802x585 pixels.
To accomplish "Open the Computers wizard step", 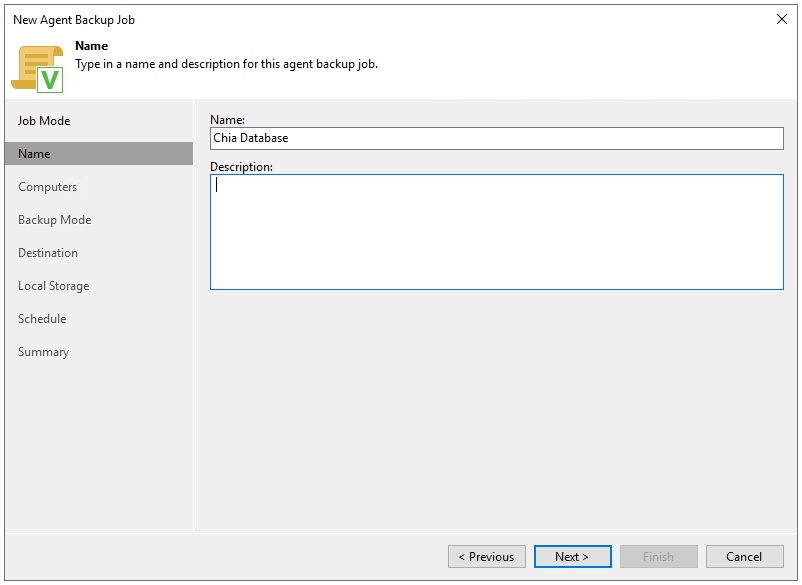I will (x=48, y=187).
